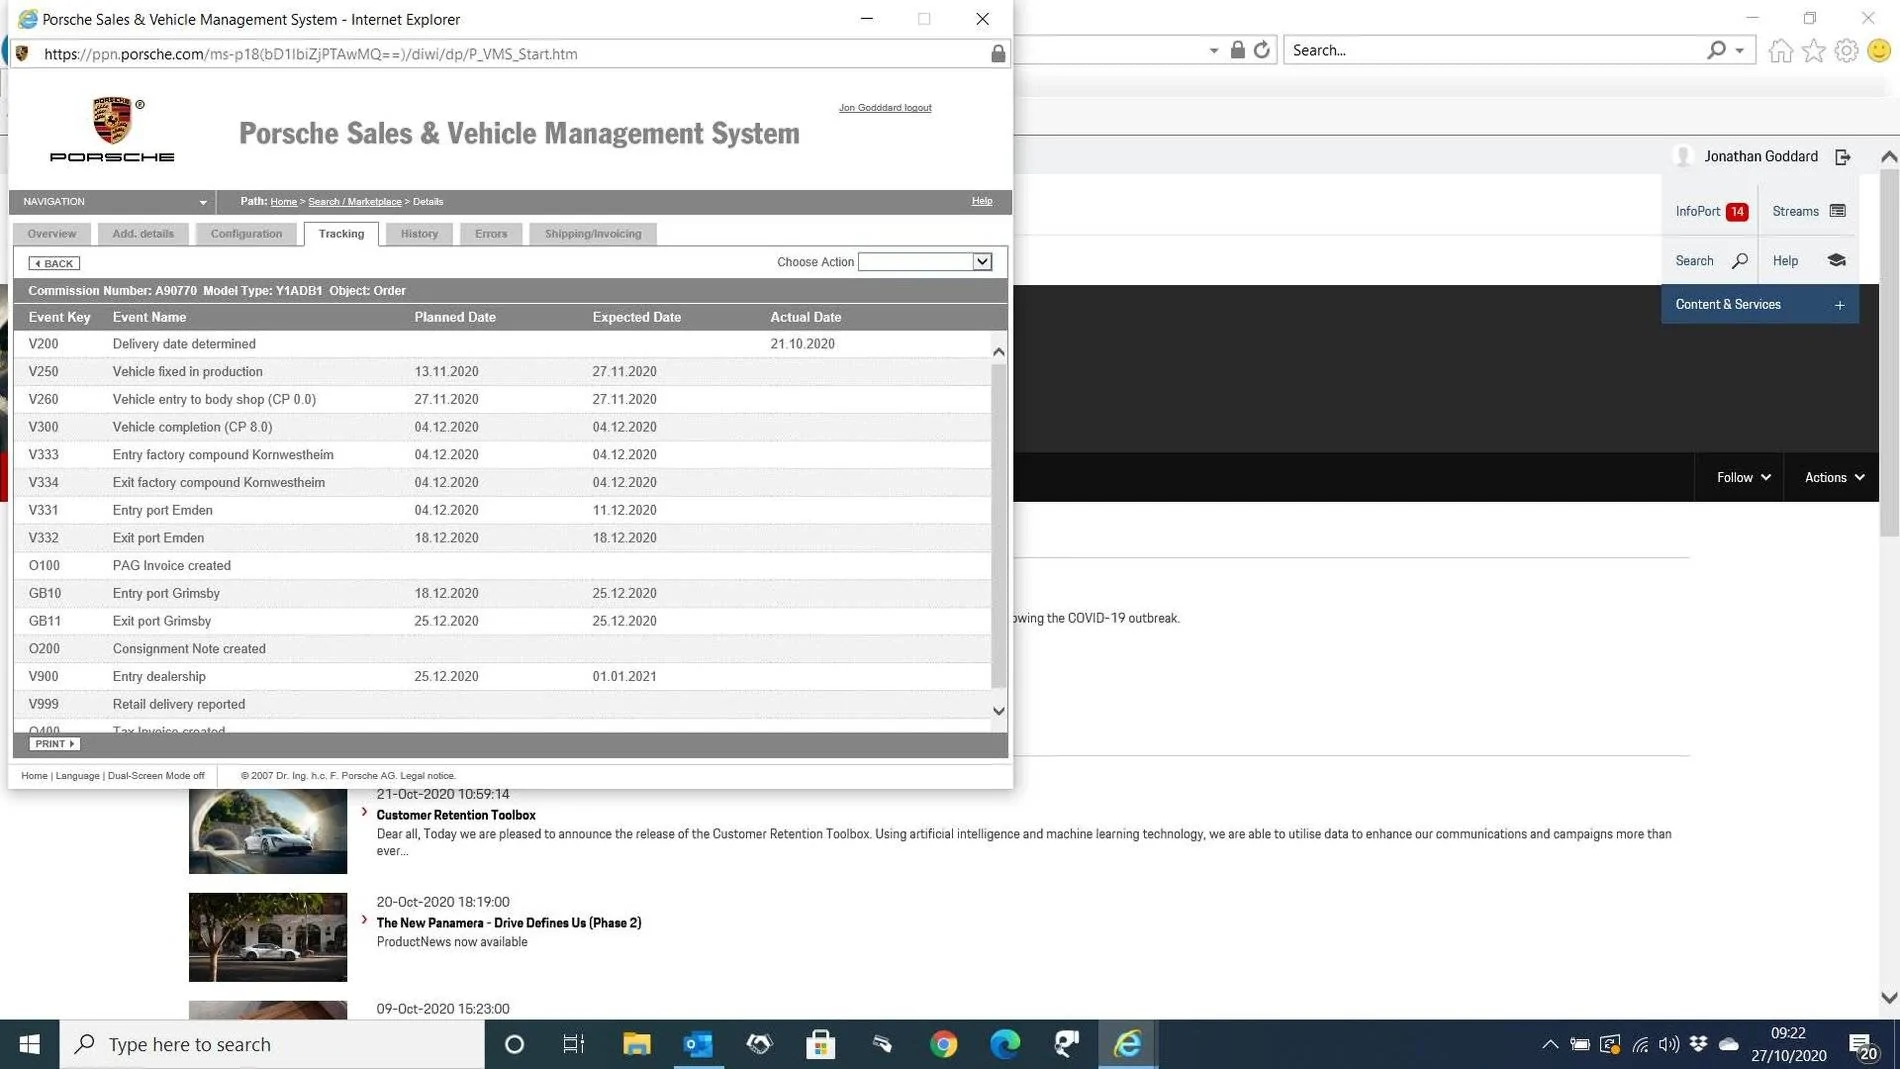Screen dimensions: 1900x1069
Task: Click popup address bar URL
Action: pos(311,54)
